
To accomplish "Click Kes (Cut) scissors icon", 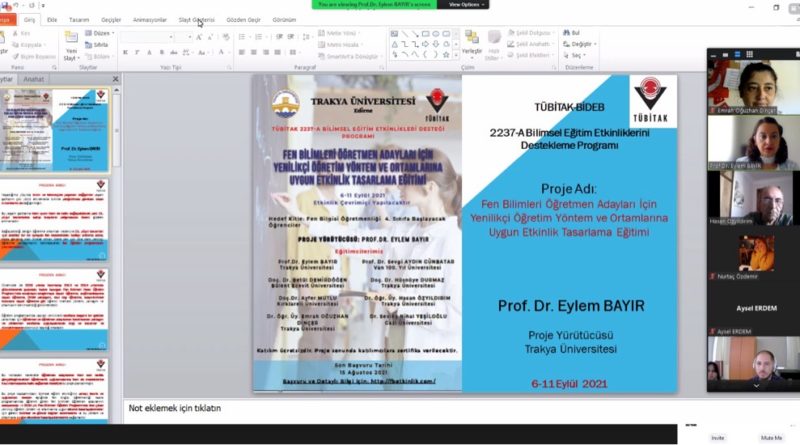I will click(x=21, y=33).
